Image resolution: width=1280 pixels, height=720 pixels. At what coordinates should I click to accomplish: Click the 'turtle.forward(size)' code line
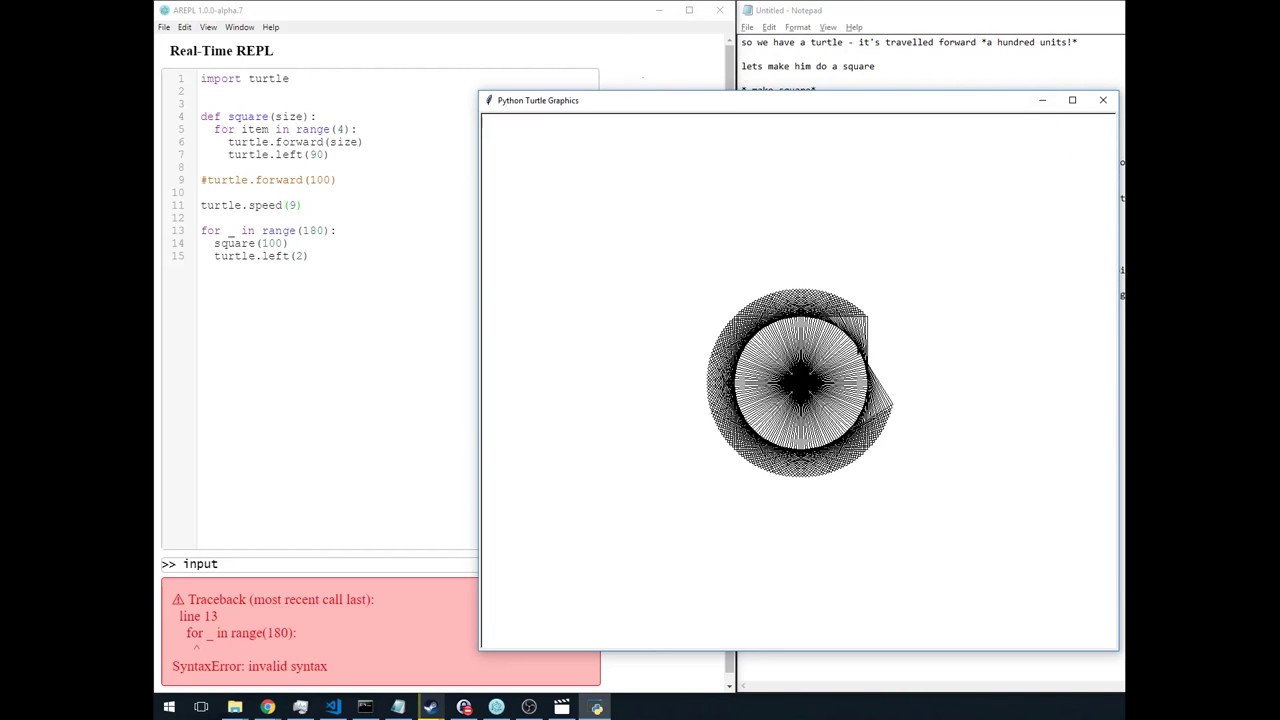click(x=295, y=142)
